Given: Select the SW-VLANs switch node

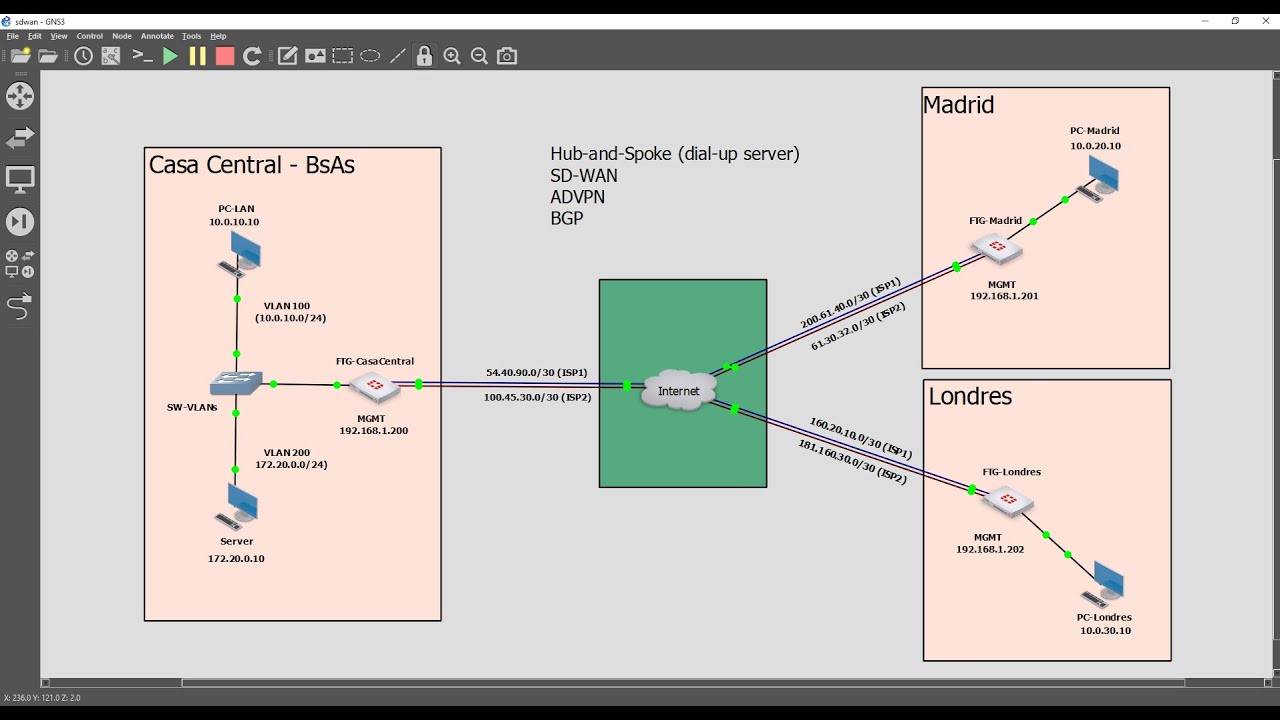Looking at the screenshot, I should click(x=236, y=383).
